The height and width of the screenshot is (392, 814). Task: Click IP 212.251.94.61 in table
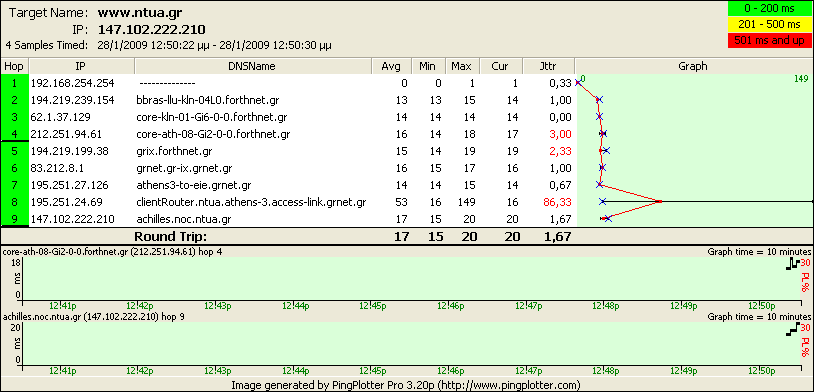(66, 134)
